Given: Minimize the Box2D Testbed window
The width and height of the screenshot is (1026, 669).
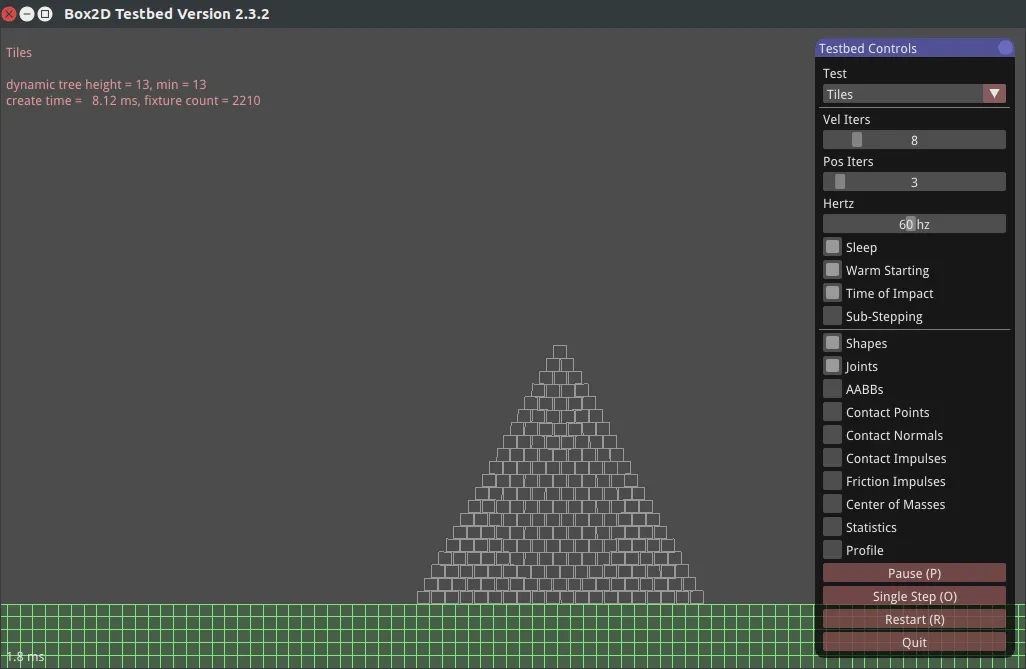Looking at the screenshot, I should click(x=27, y=14).
